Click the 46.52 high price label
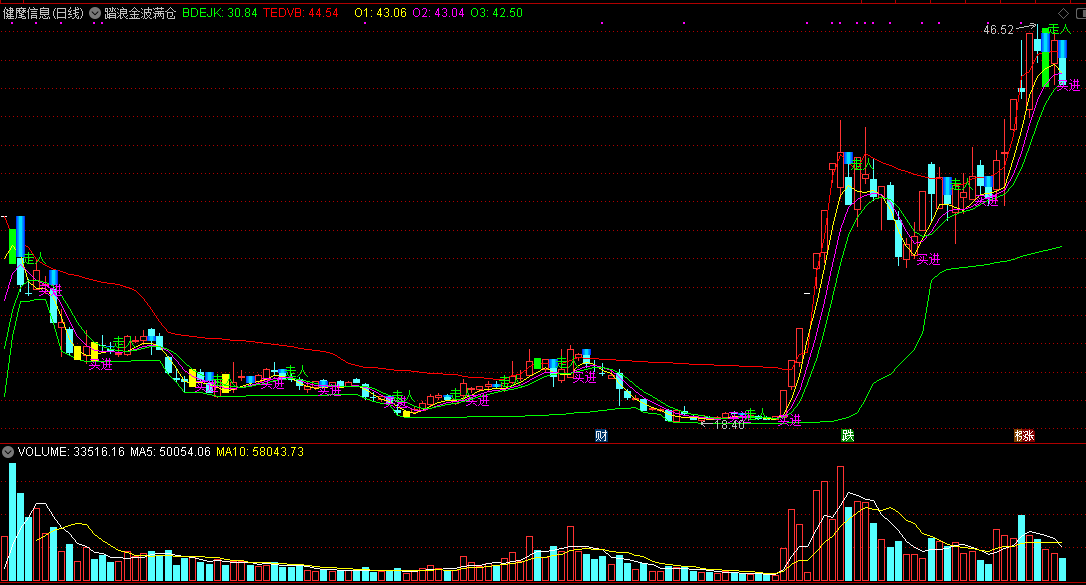 pyautogui.click(x=998, y=30)
